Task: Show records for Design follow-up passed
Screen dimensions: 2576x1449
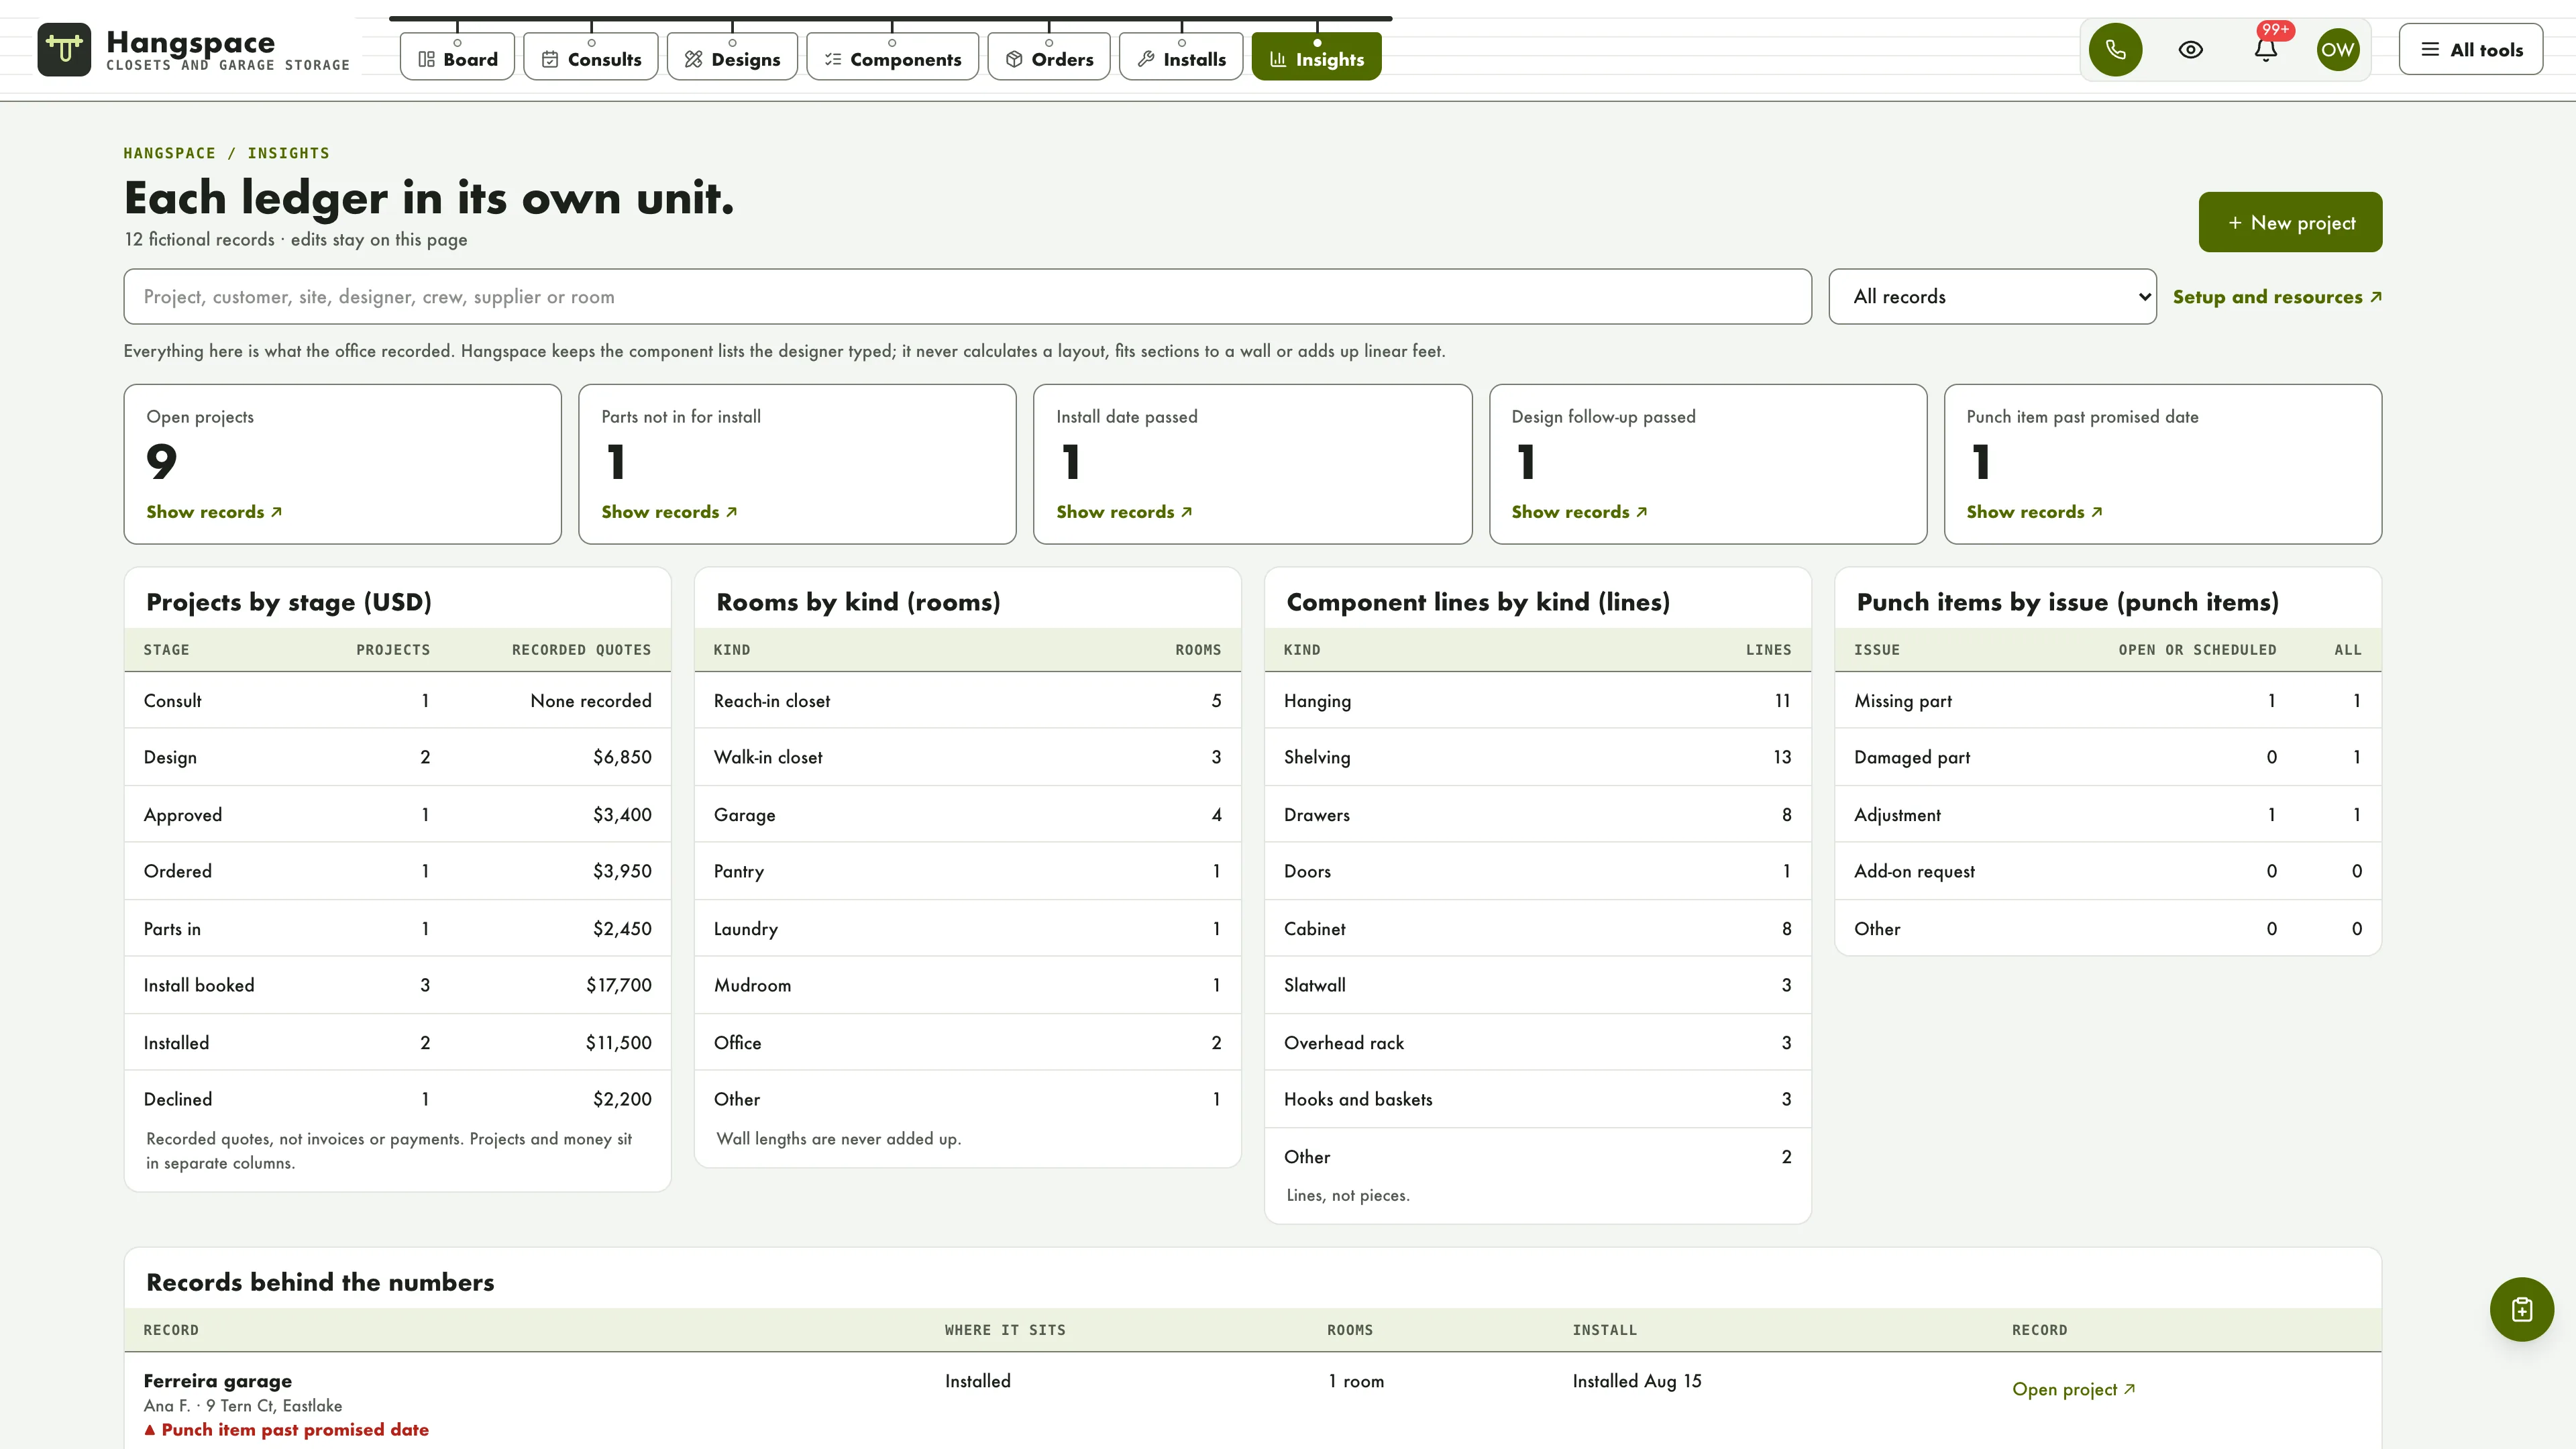Action: [x=1579, y=512]
